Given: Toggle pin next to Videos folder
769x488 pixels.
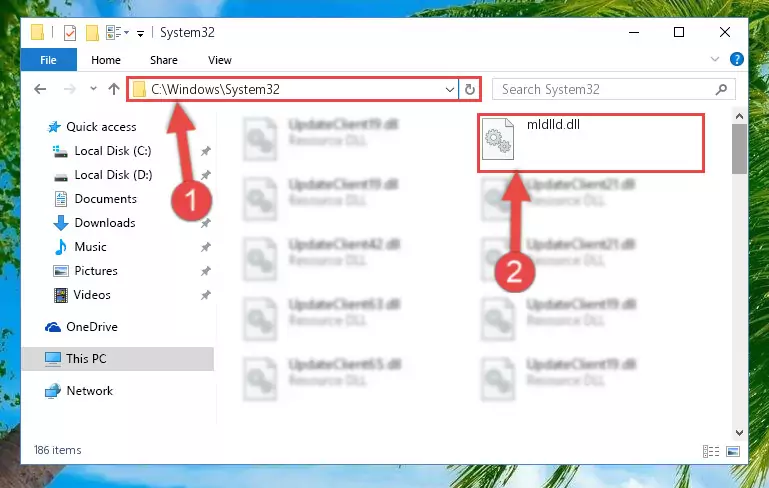Looking at the screenshot, I should [205, 295].
